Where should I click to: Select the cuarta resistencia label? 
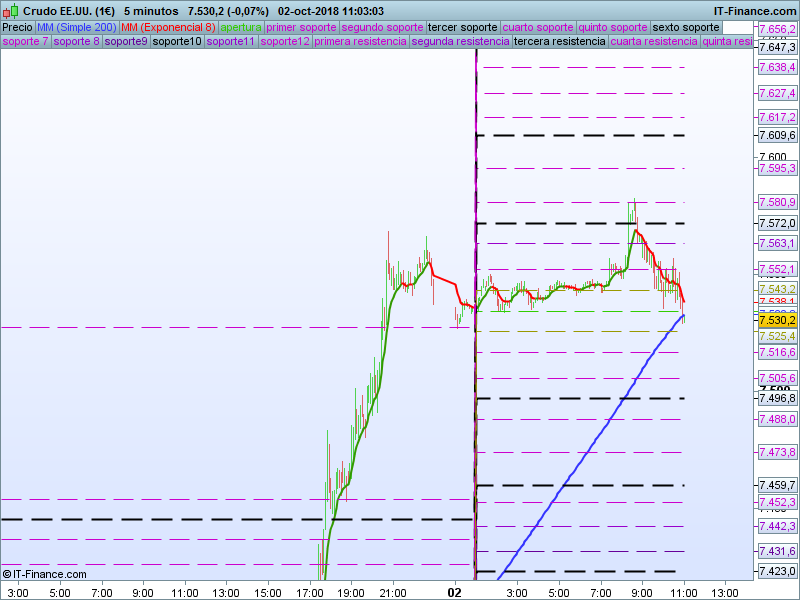click(x=654, y=41)
